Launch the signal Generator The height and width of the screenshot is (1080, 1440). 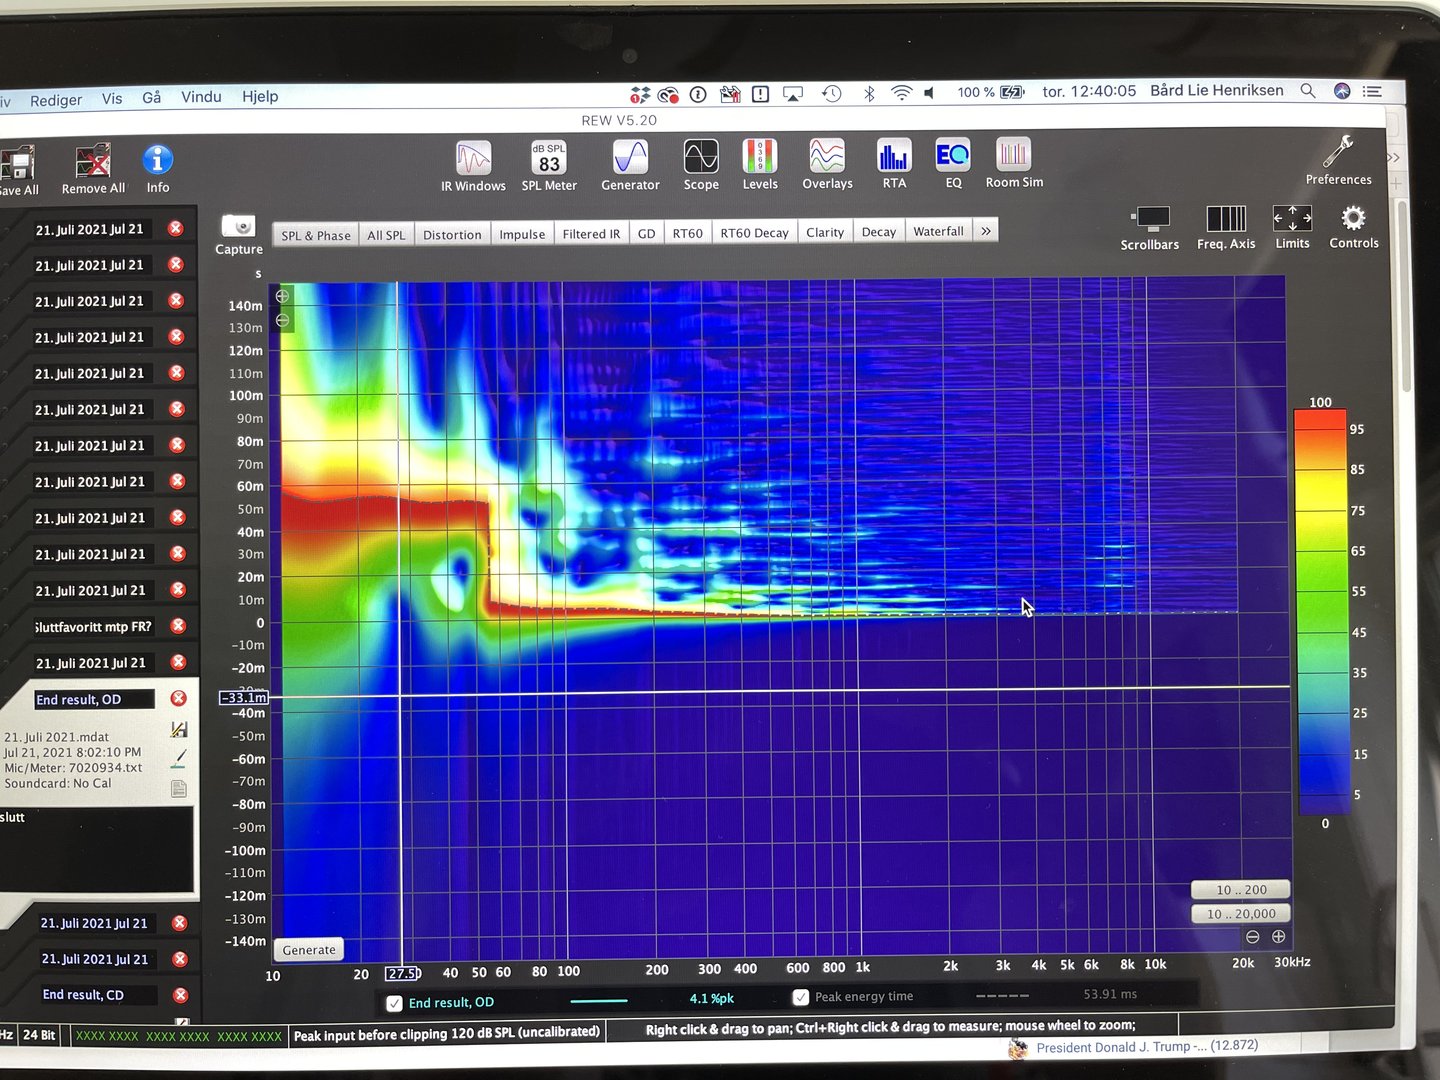[x=630, y=159]
